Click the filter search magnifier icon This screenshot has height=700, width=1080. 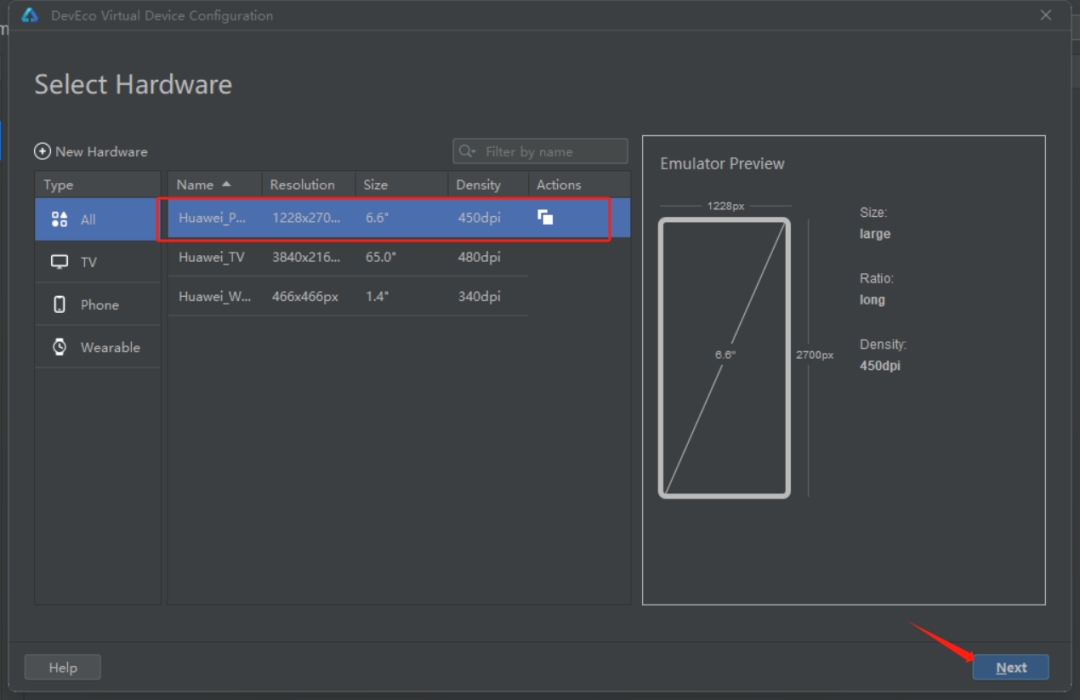point(467,152)
